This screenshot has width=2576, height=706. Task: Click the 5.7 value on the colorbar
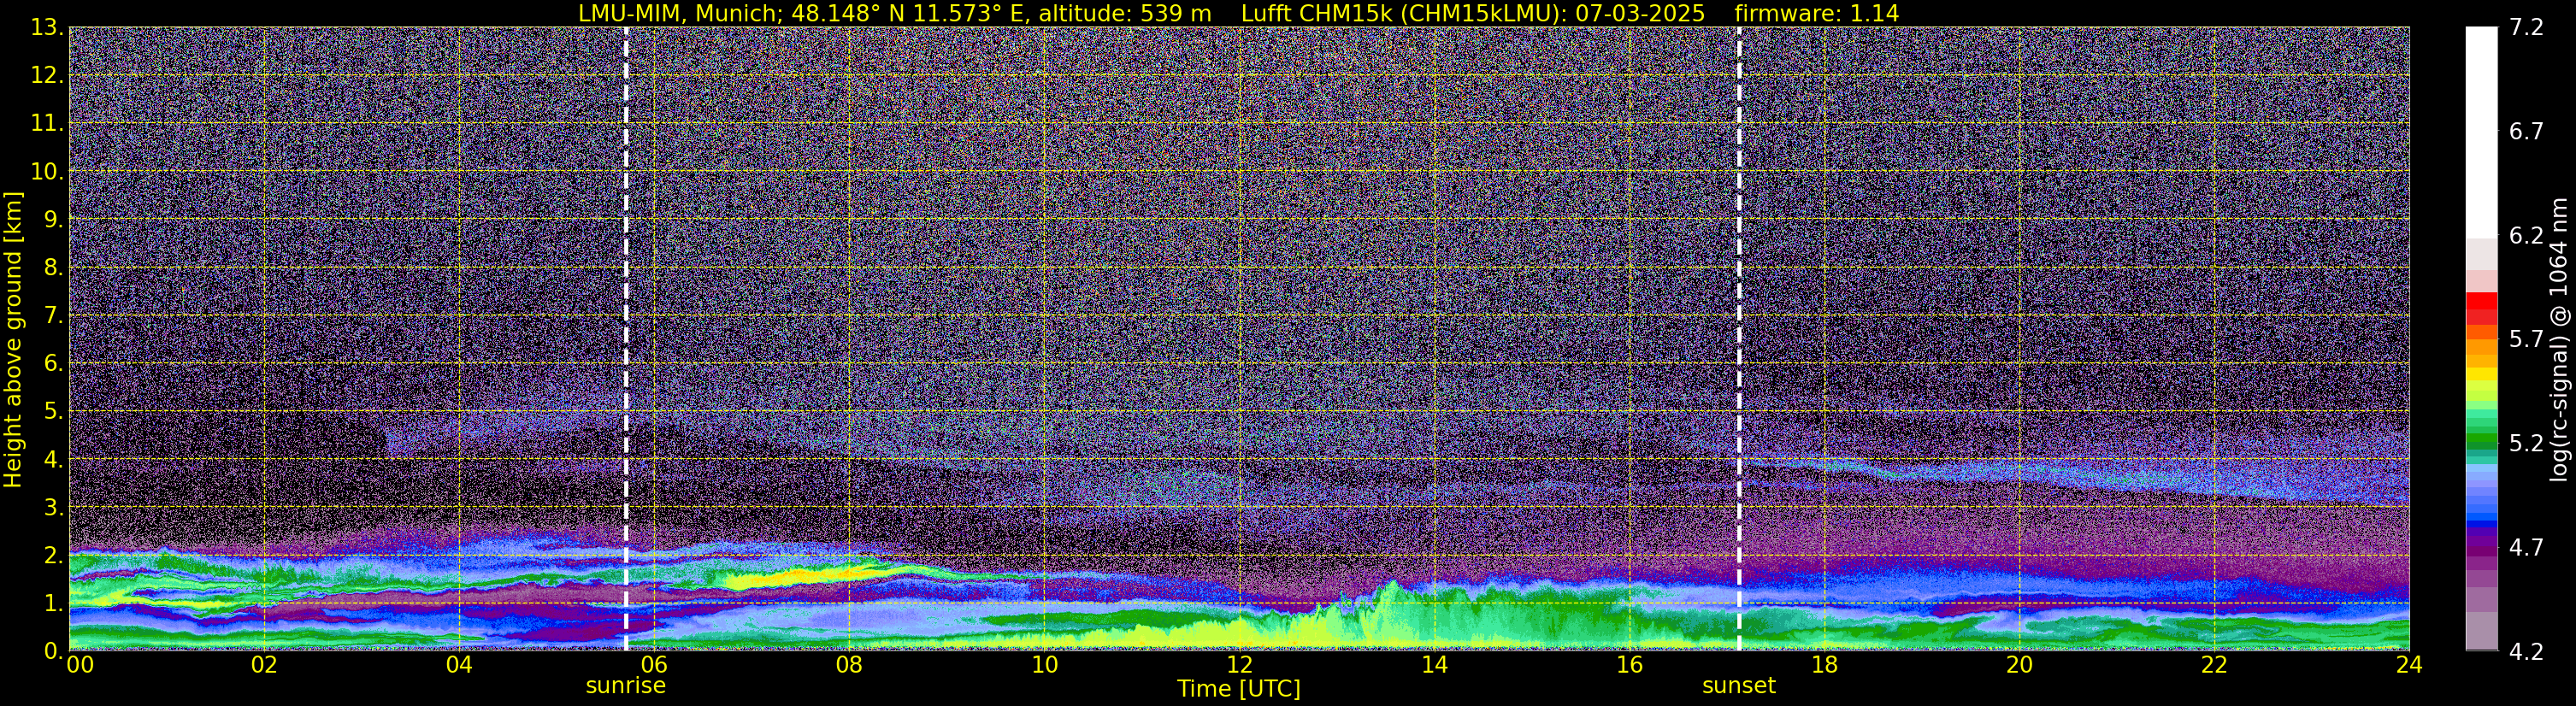pyautogui.click(x=2527, y=339)
